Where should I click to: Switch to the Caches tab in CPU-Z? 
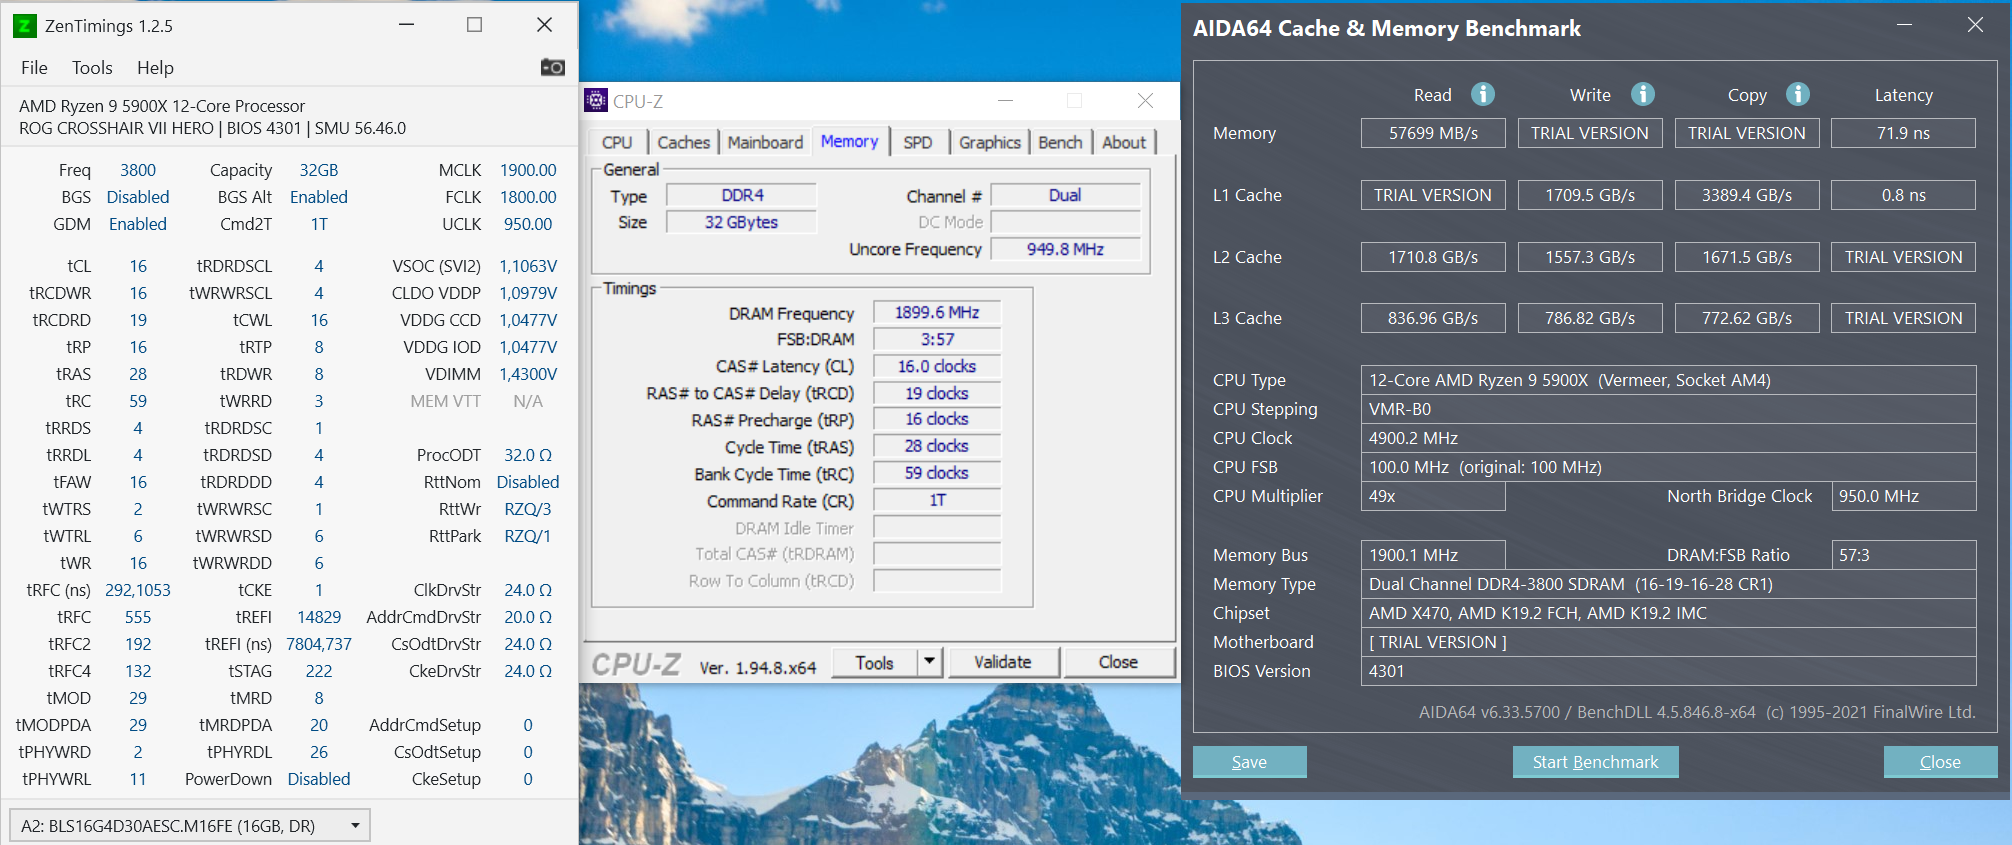pyautogui.click(x=683, y=142)
